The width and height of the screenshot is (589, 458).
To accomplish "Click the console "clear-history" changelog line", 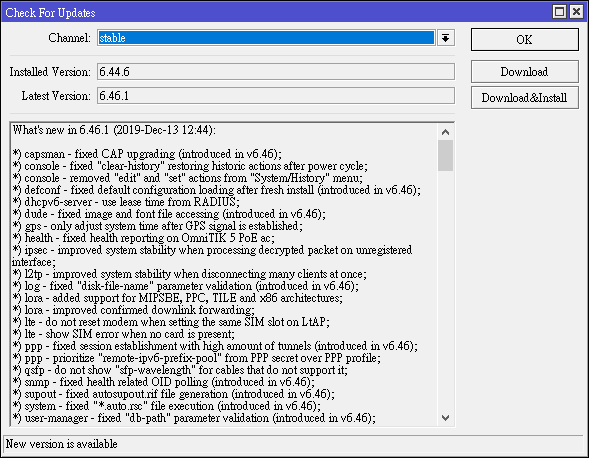I will click(190, 166).
